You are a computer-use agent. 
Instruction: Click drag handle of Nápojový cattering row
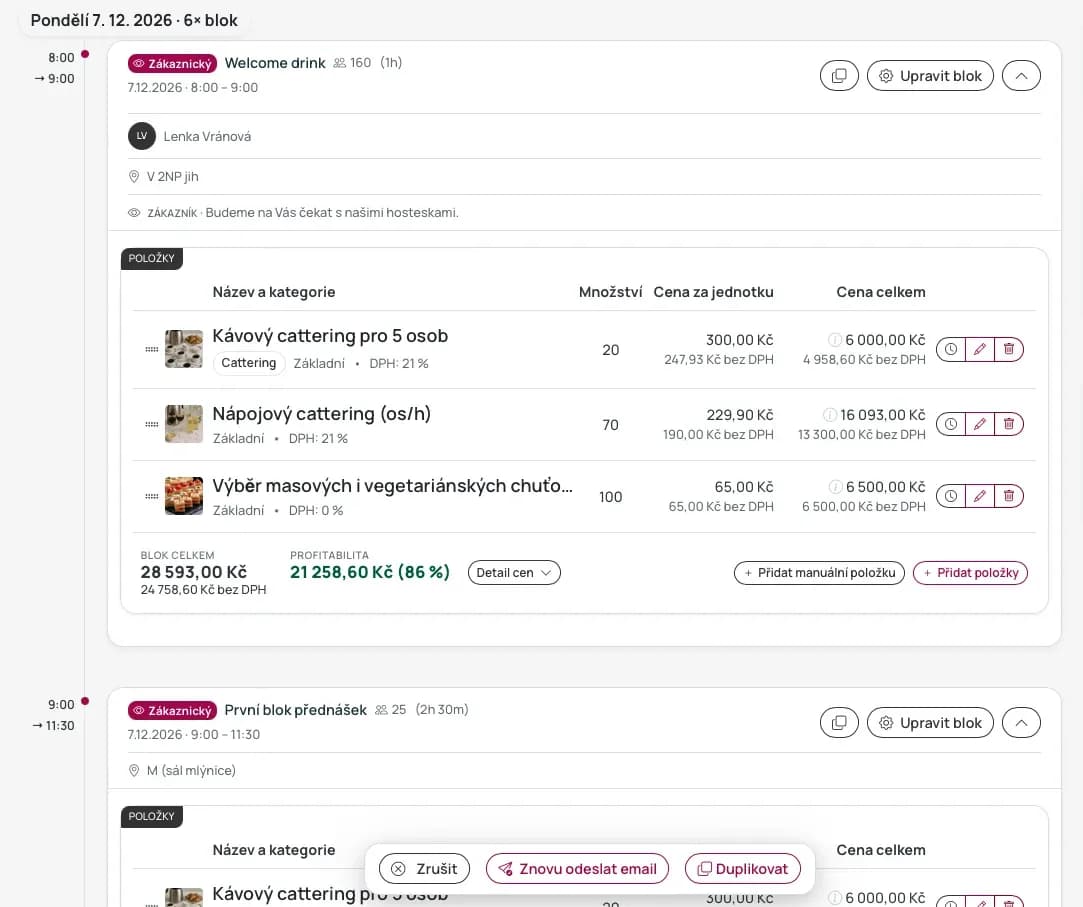pos(152,424)
